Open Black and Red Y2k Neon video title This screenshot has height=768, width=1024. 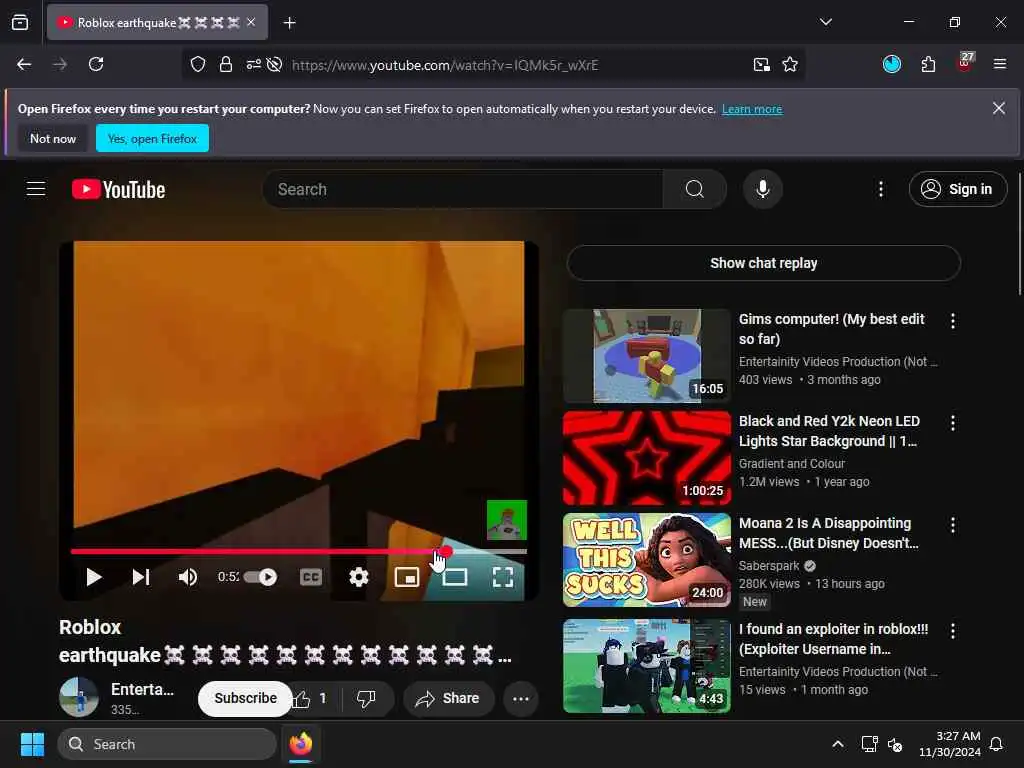pyautogui.click(x=829, y=431)
